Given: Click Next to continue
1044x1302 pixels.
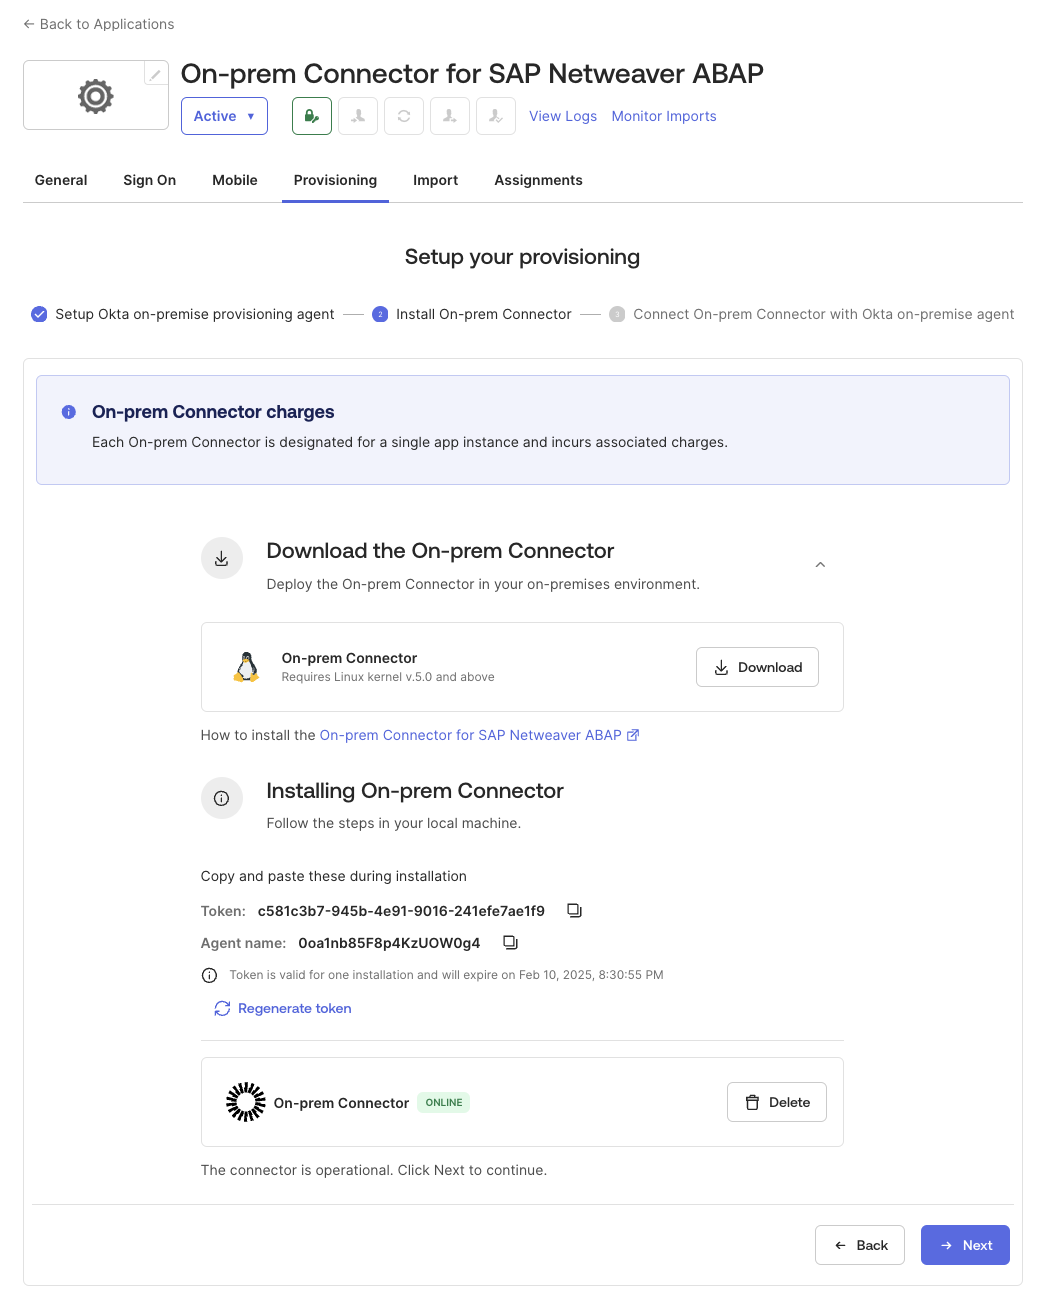Looking at the screenshot, I should click(965, 1245).
